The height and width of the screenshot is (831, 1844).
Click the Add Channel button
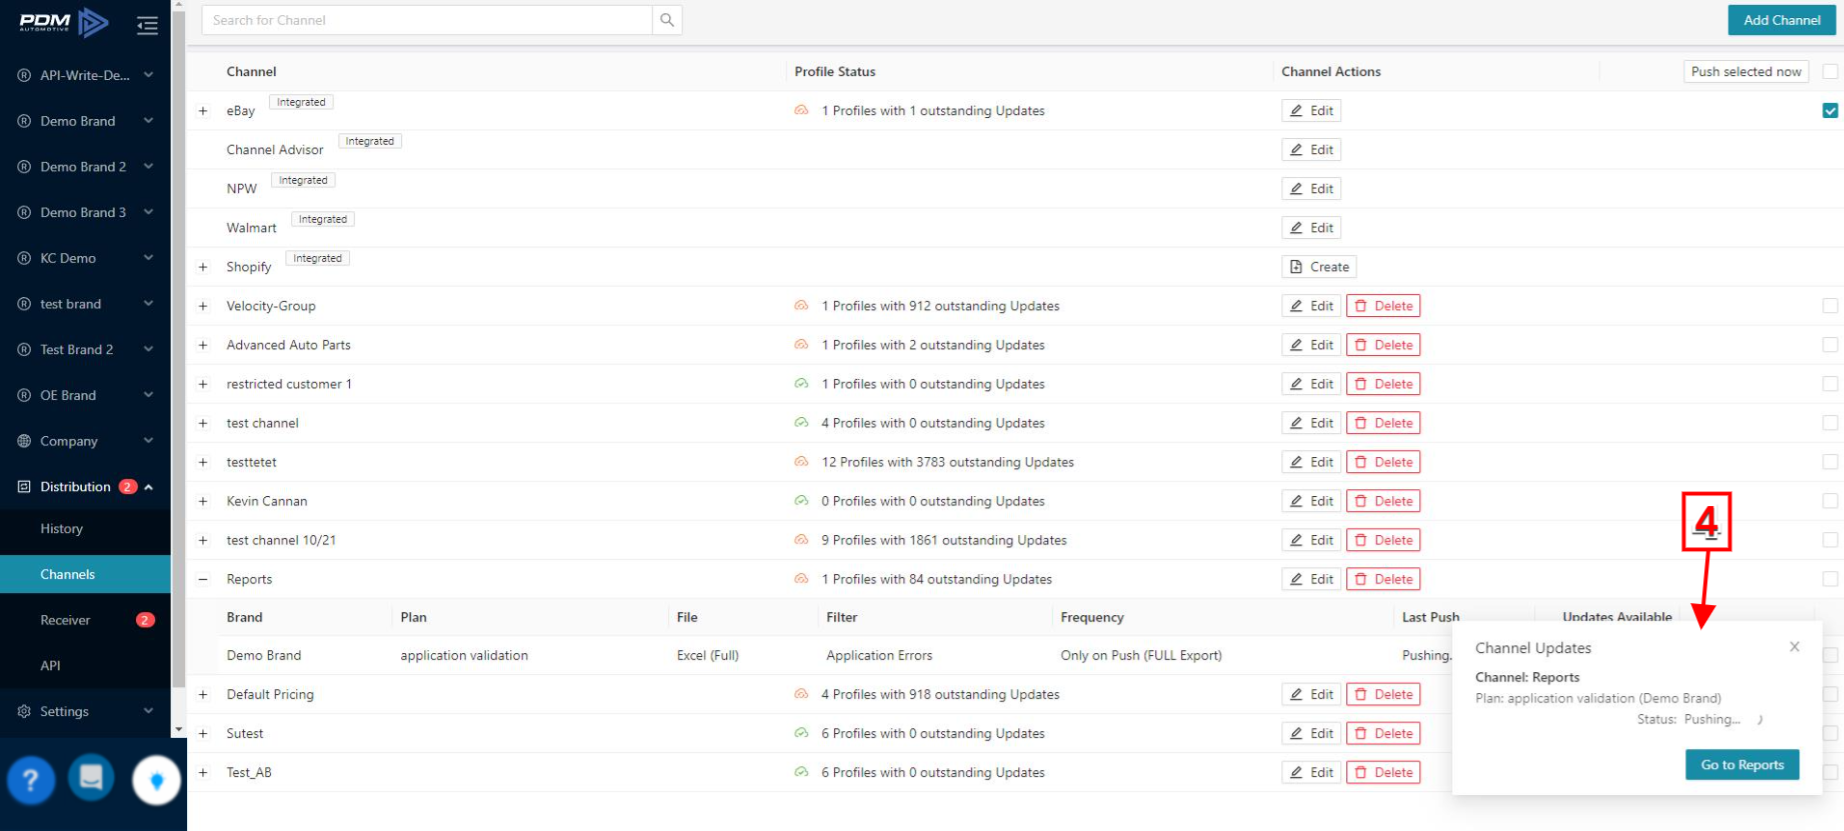tap(1781, 20)
